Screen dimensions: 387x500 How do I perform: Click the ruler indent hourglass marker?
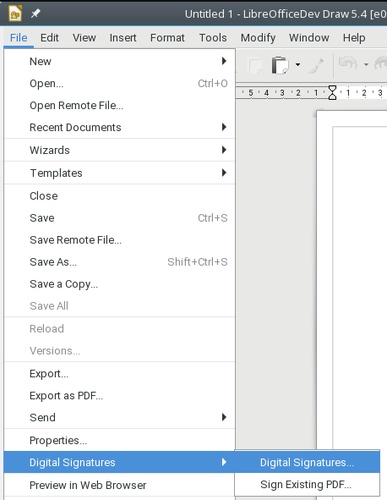tap(332, 93)
